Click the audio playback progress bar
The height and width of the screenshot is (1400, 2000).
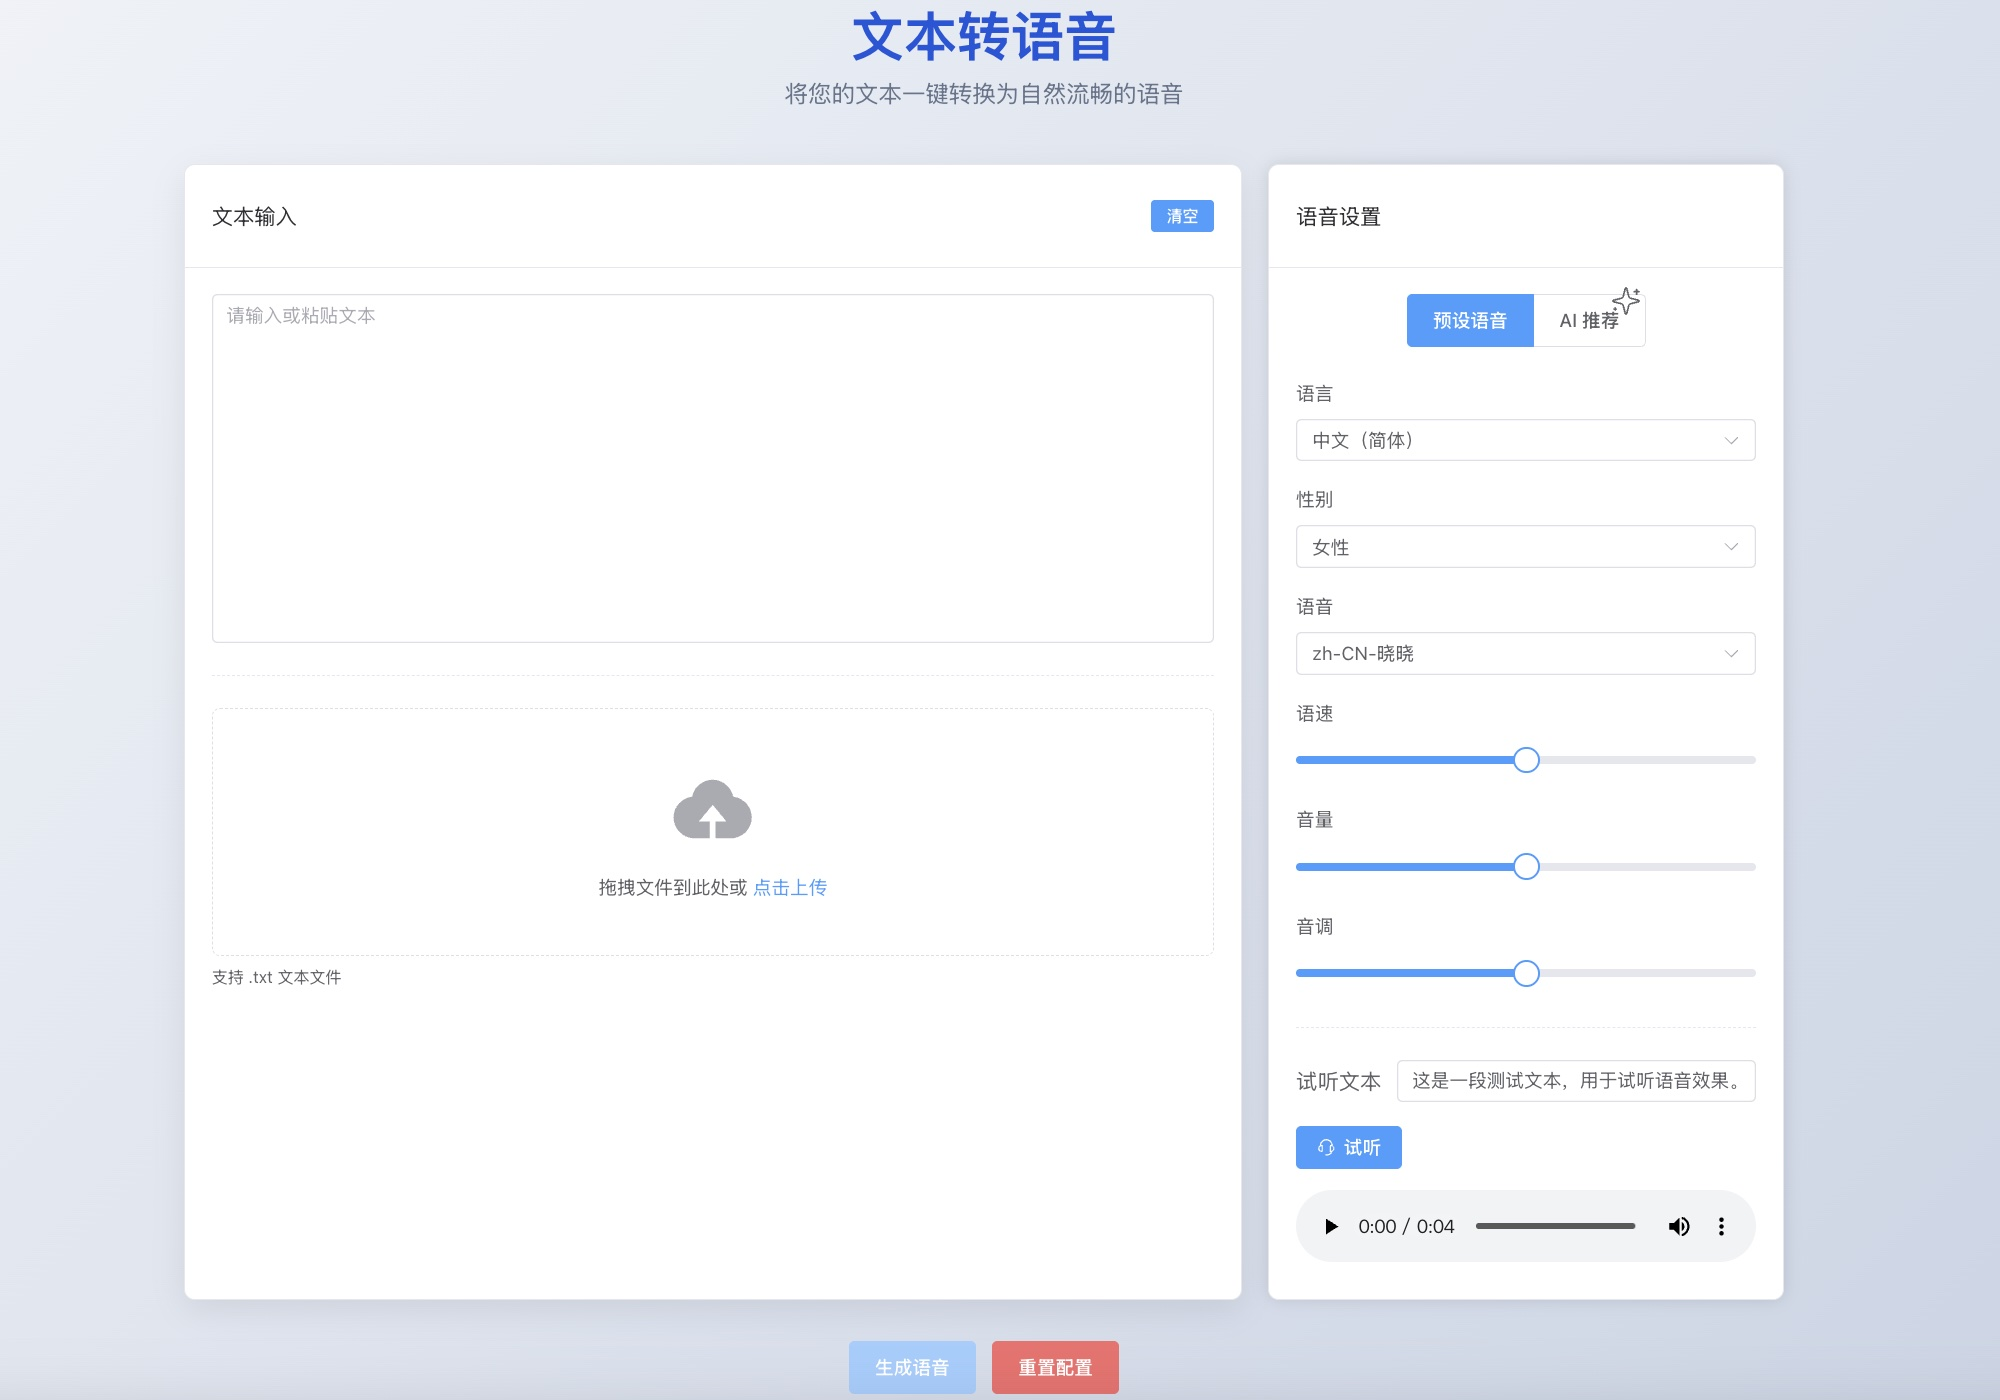[1555, 1226]
